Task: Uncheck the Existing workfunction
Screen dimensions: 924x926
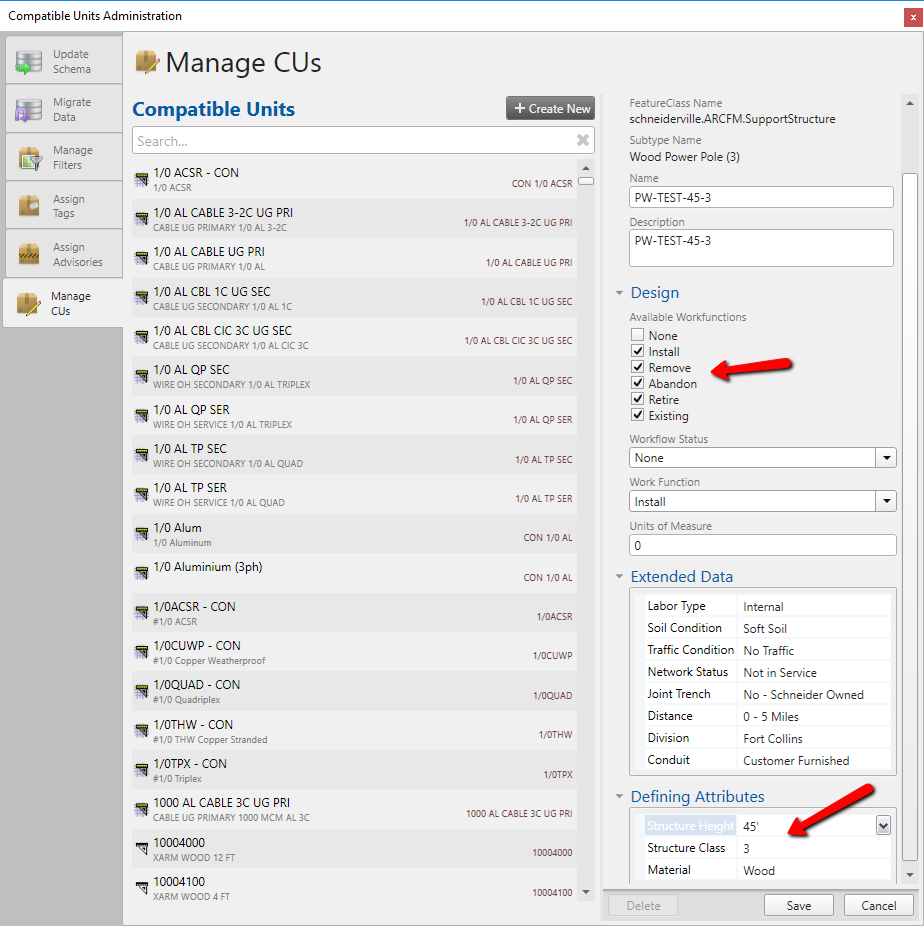Action: pyautogui.click(x=638, y=415)
